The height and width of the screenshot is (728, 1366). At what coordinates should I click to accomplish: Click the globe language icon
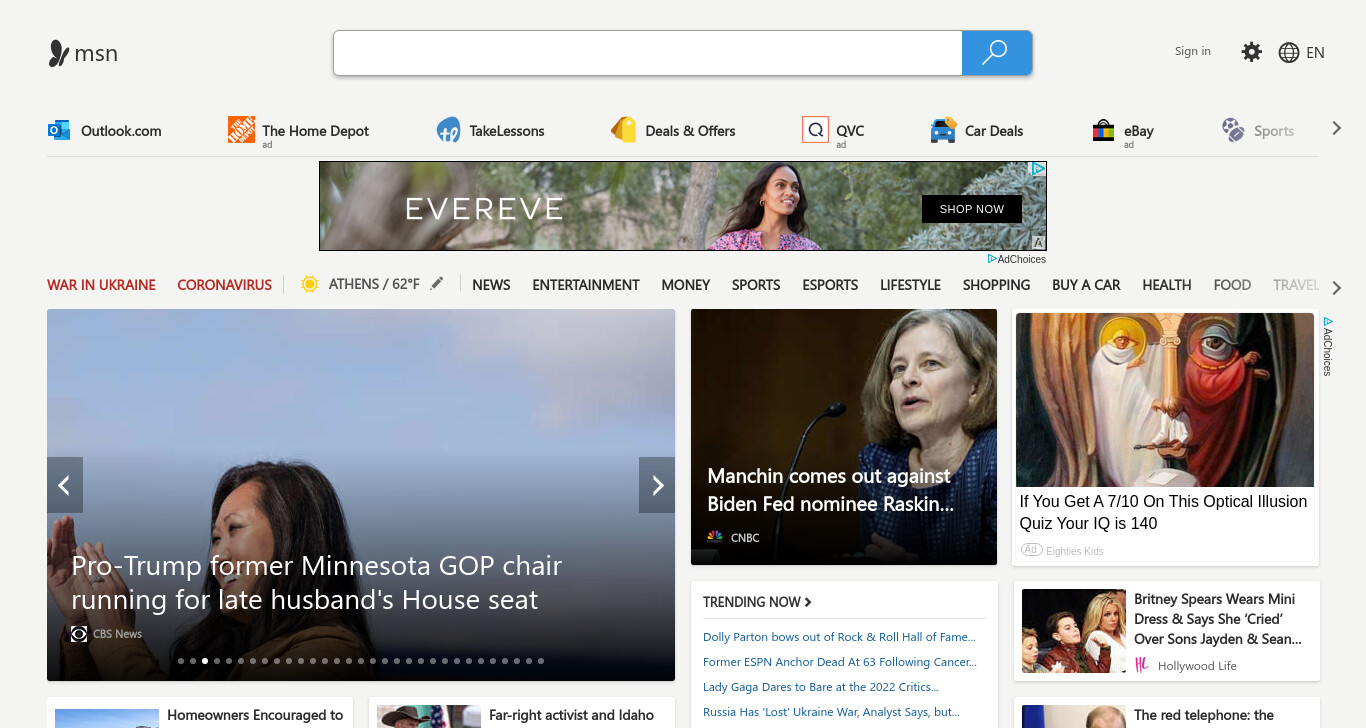(1289, 53)
